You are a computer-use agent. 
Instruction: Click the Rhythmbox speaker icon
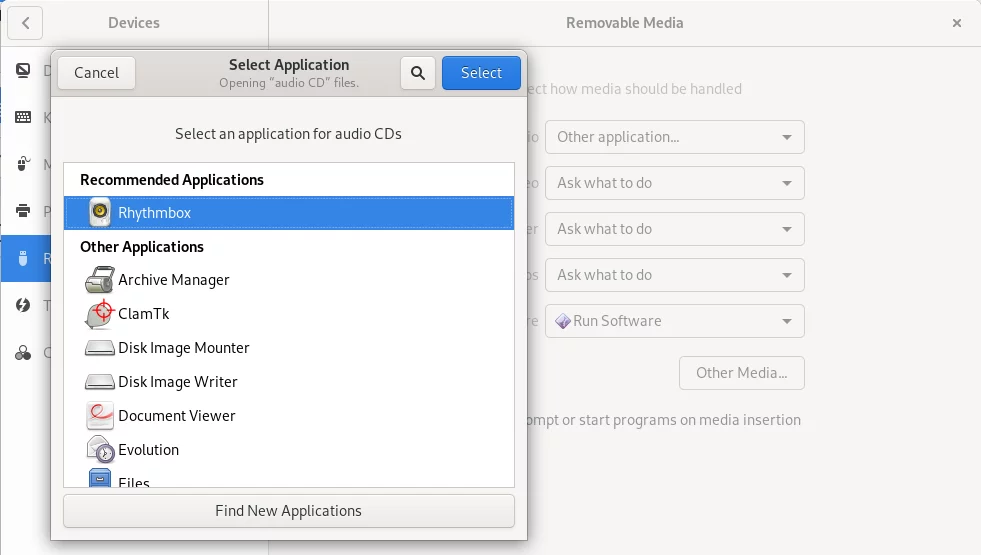point(99,213)
